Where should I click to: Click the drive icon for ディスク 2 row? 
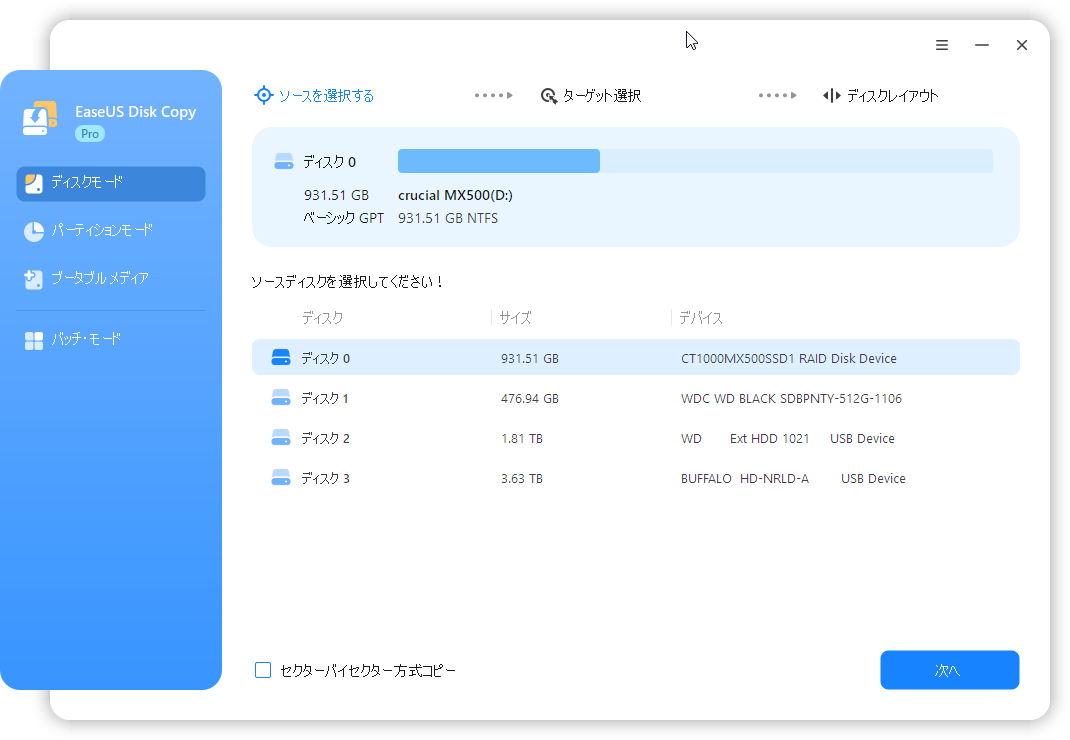tap(280, 438)
